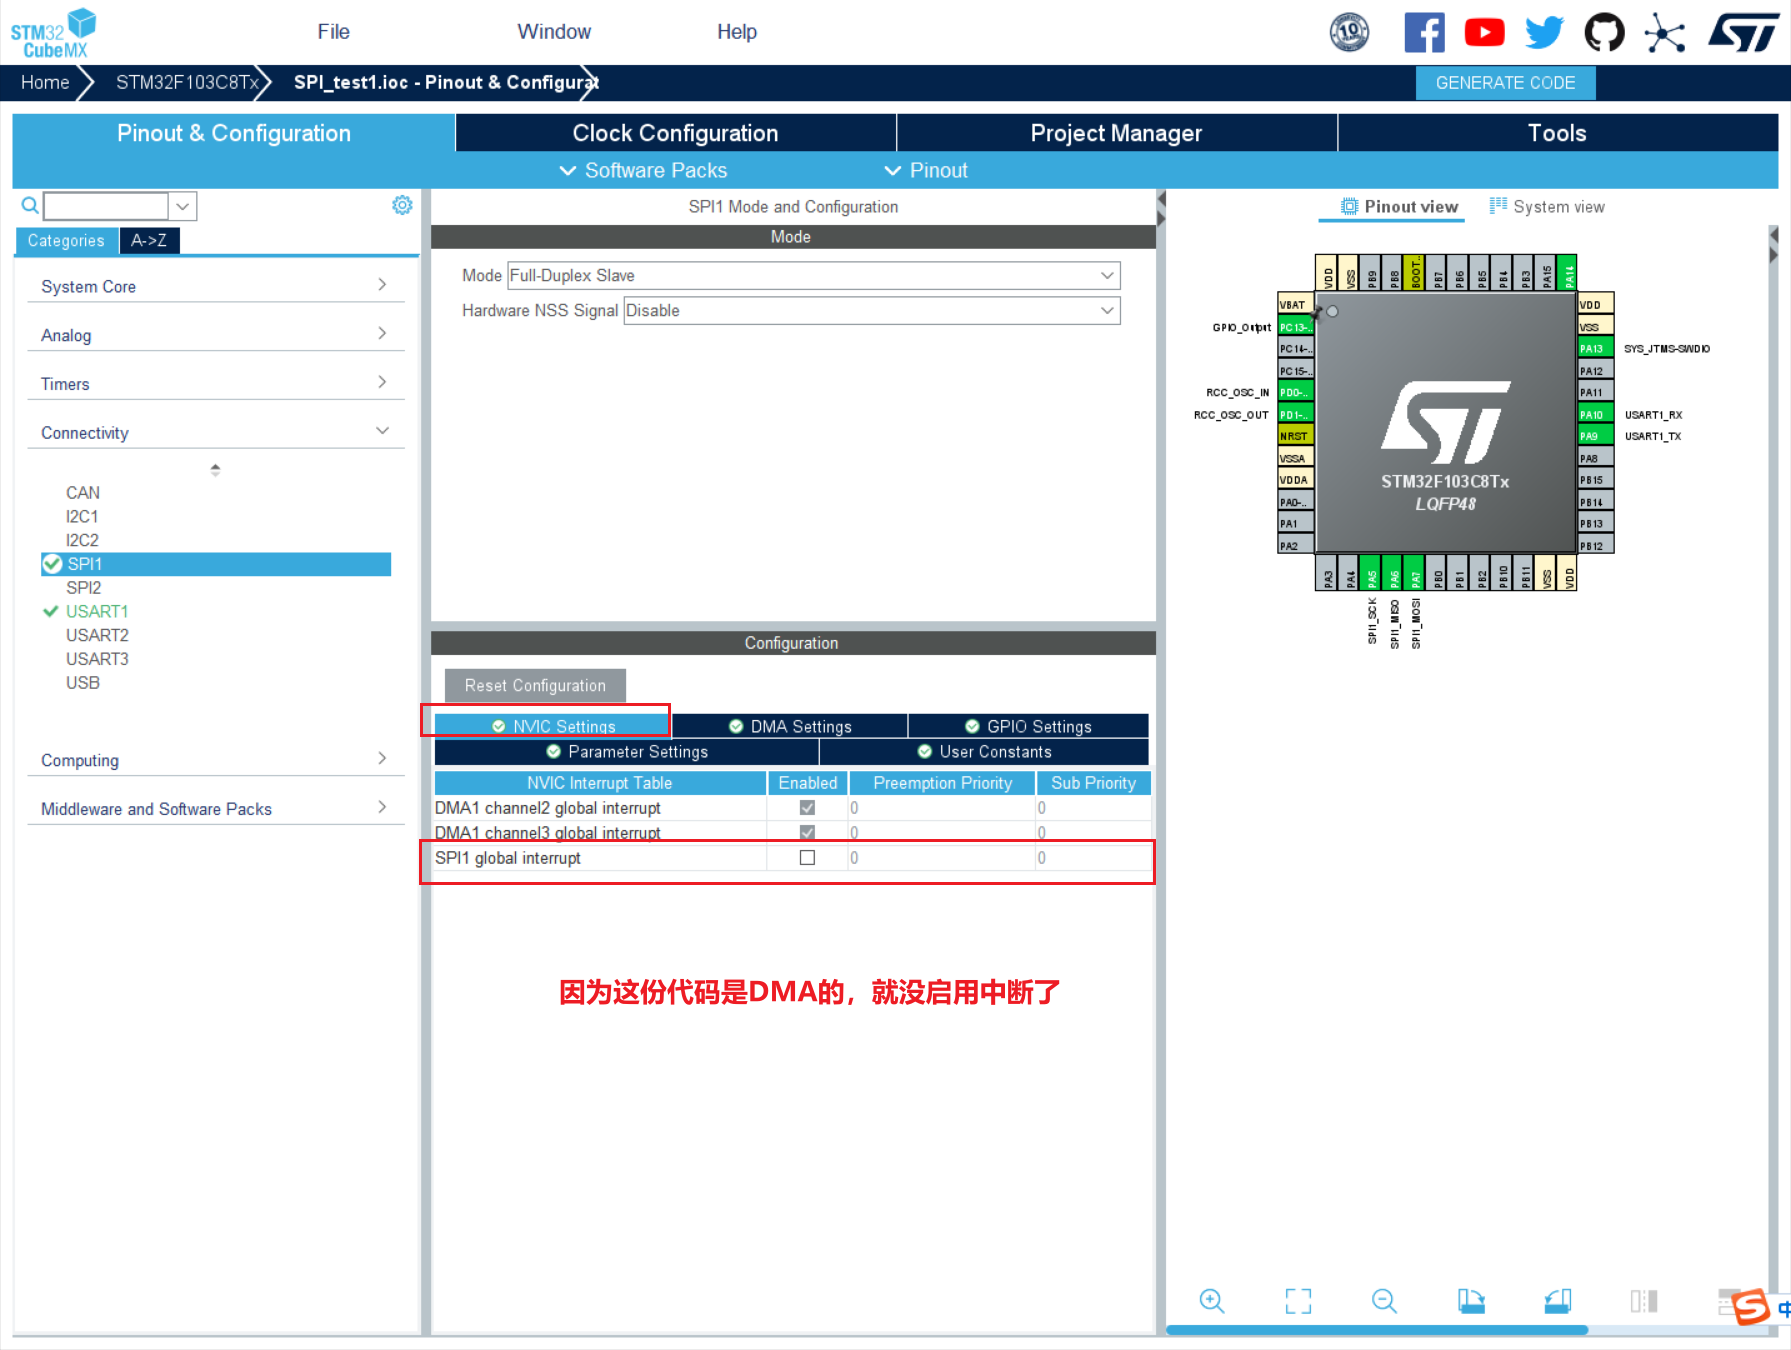Open the Twitter icon link
The height and width of the screenshot is (1350, 1791).
tap(1544, 32)
